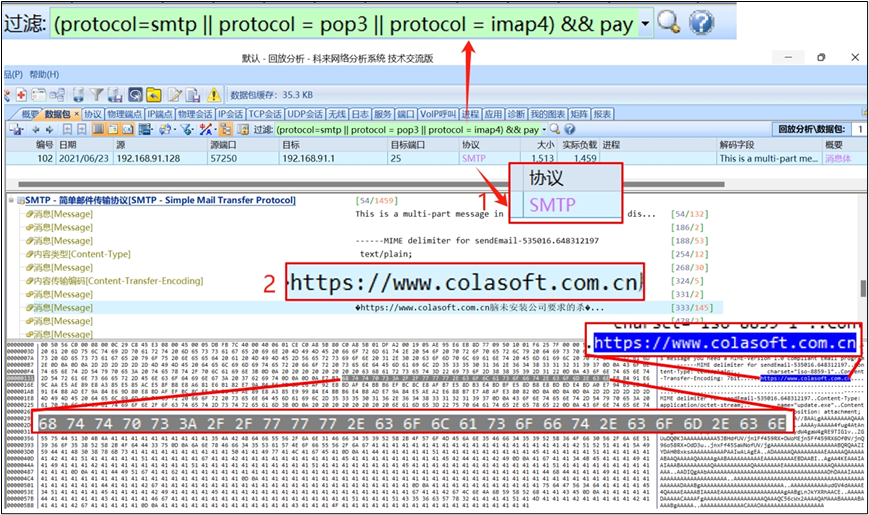Toggle the hex pane view icon
Image resolution: width=869 pixels, height=515 pixels.
127,129
